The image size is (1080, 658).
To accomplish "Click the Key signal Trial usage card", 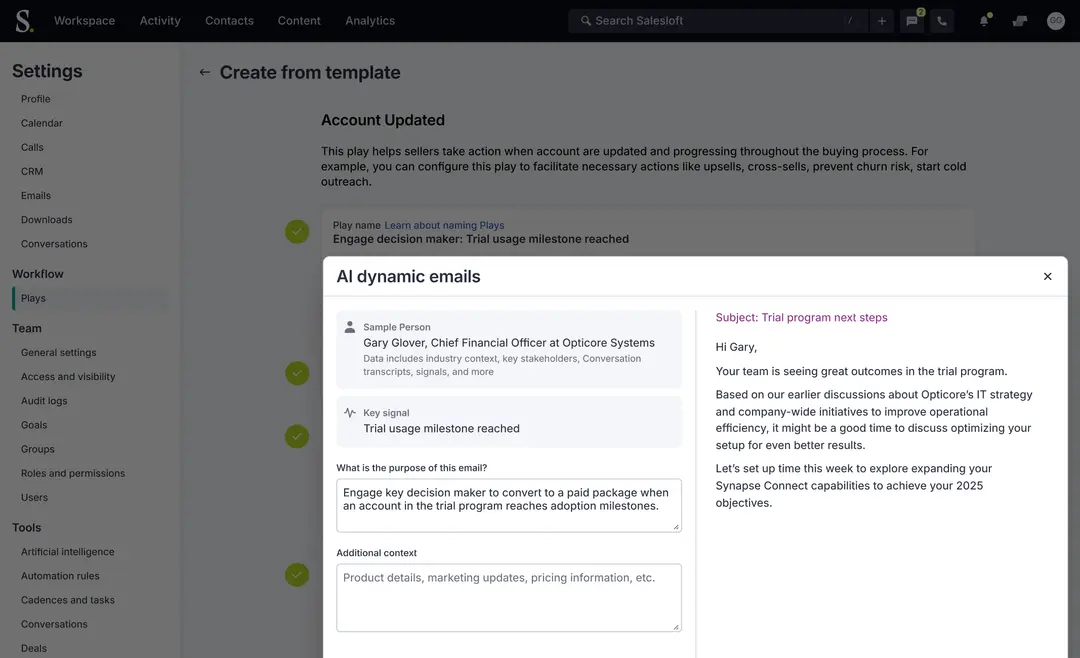I will click(x=509, y=421).
